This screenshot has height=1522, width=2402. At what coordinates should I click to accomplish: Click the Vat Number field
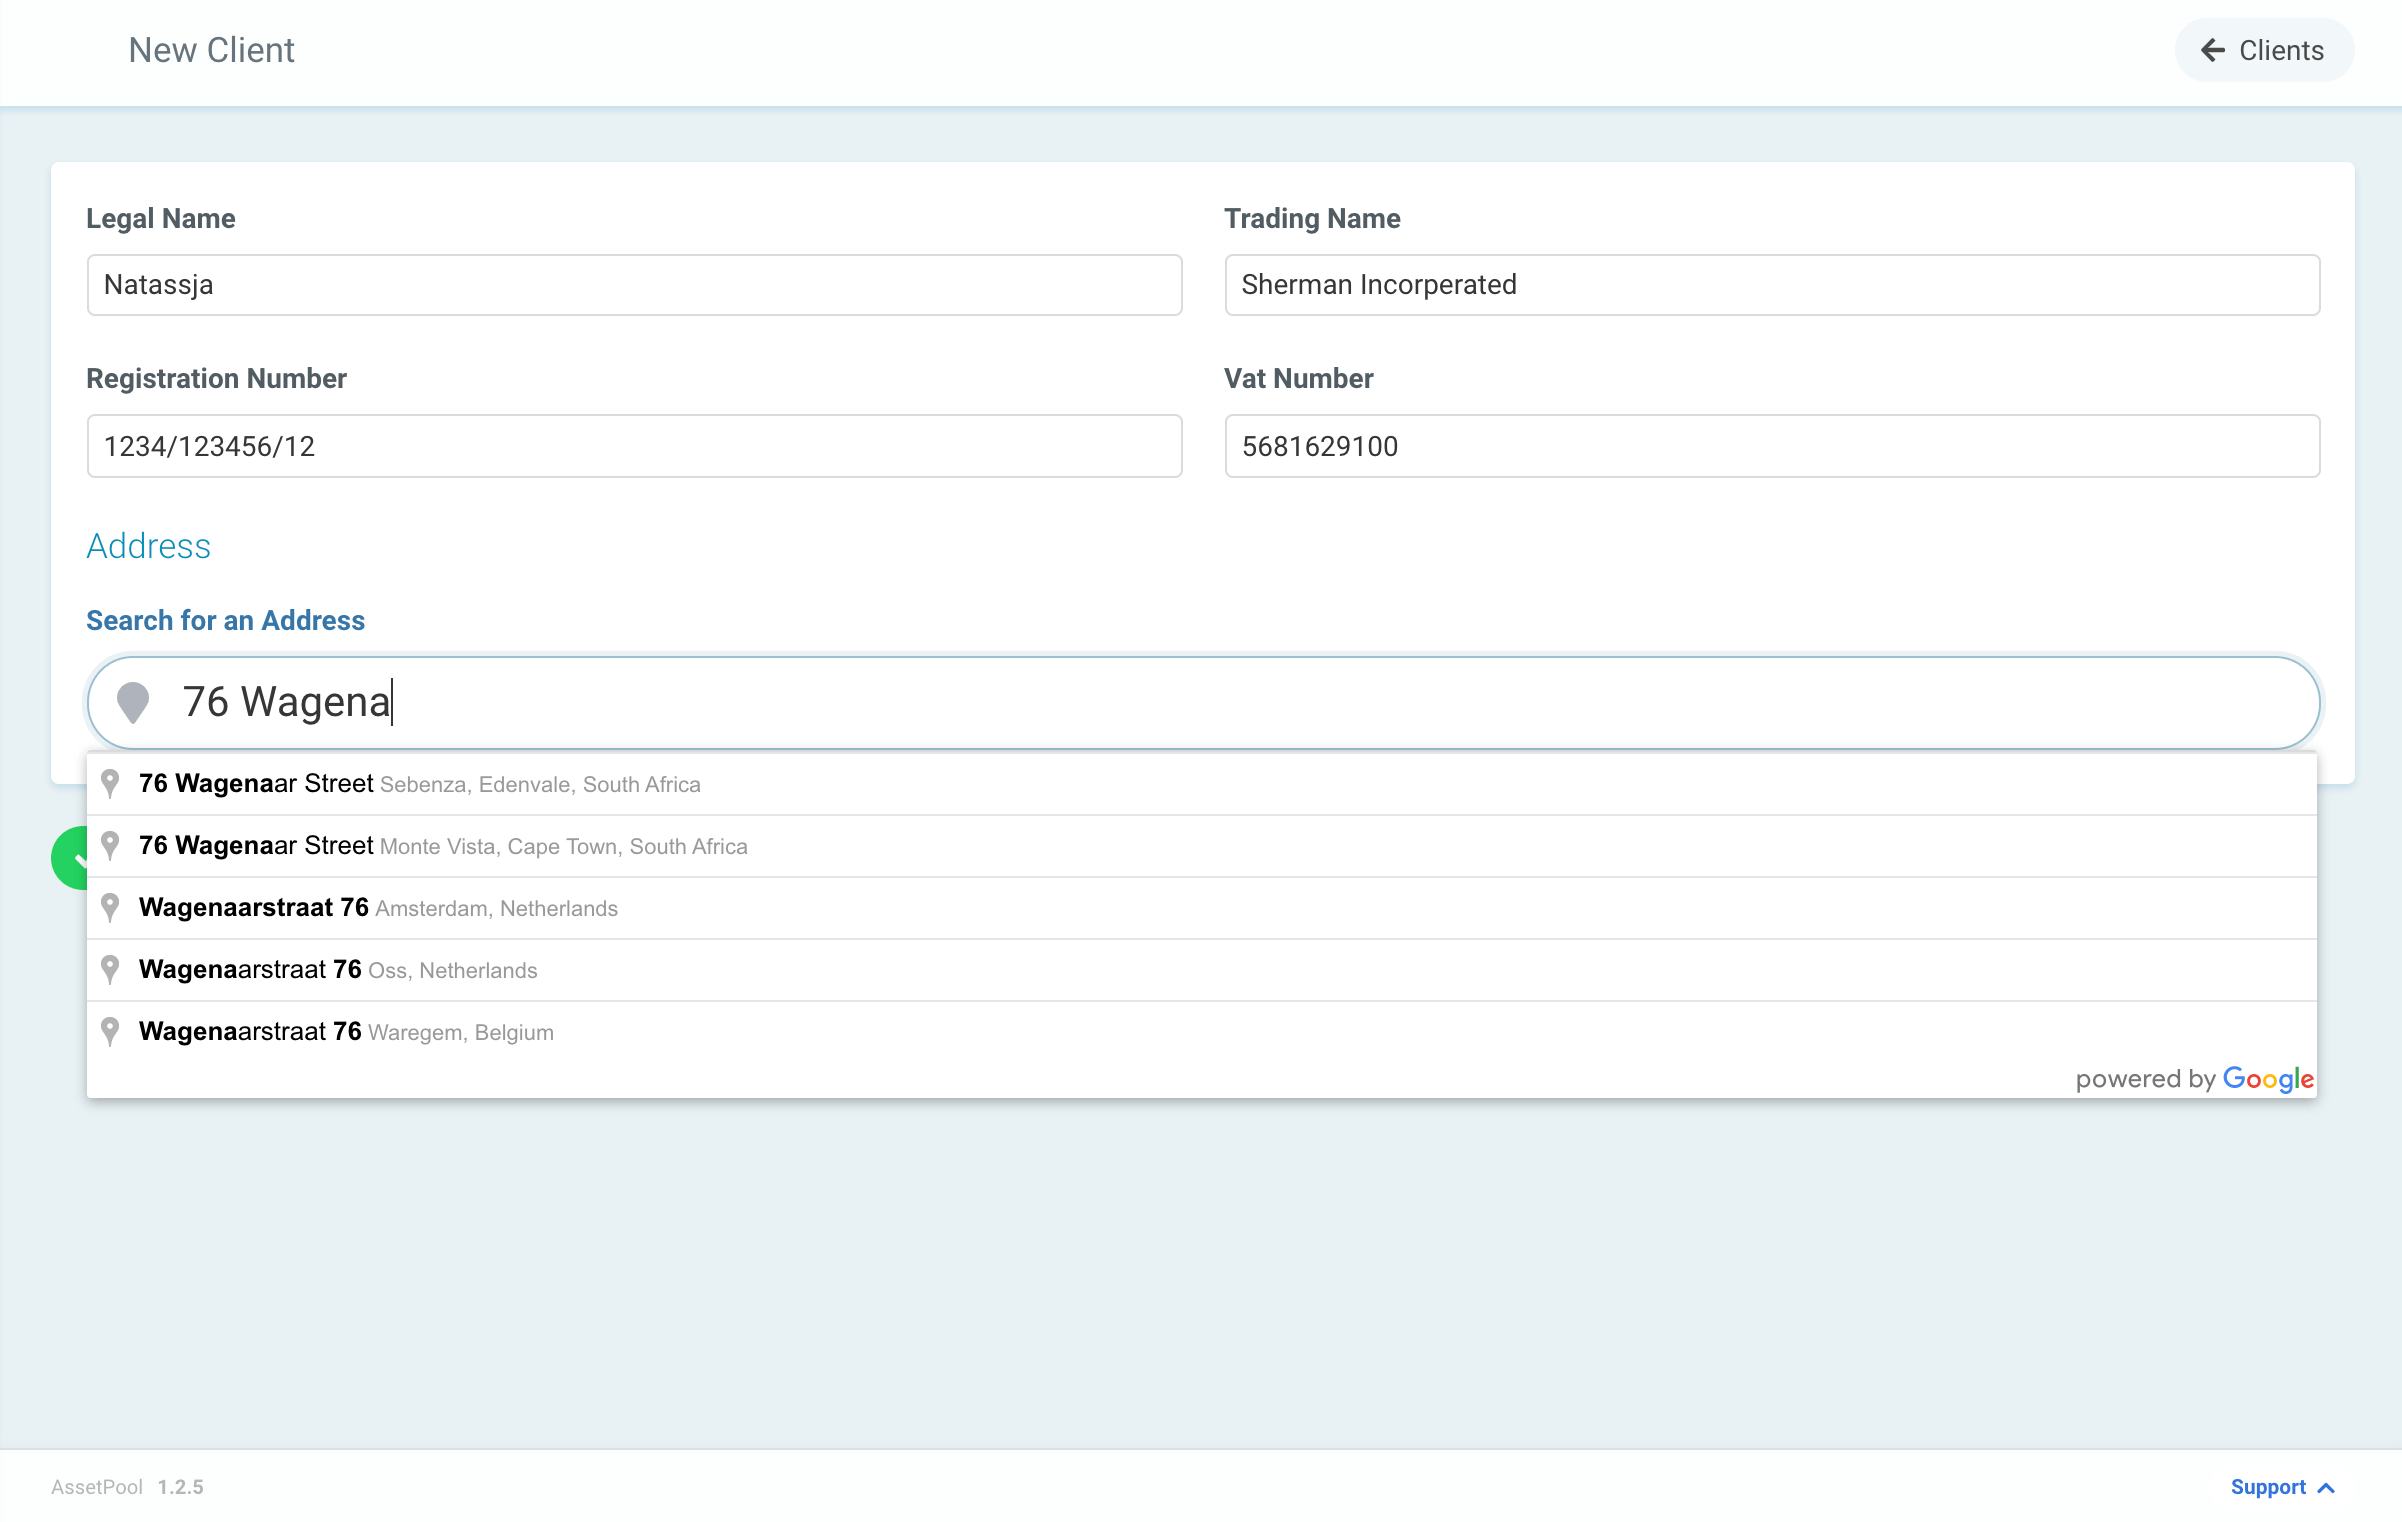(1772, 446)
